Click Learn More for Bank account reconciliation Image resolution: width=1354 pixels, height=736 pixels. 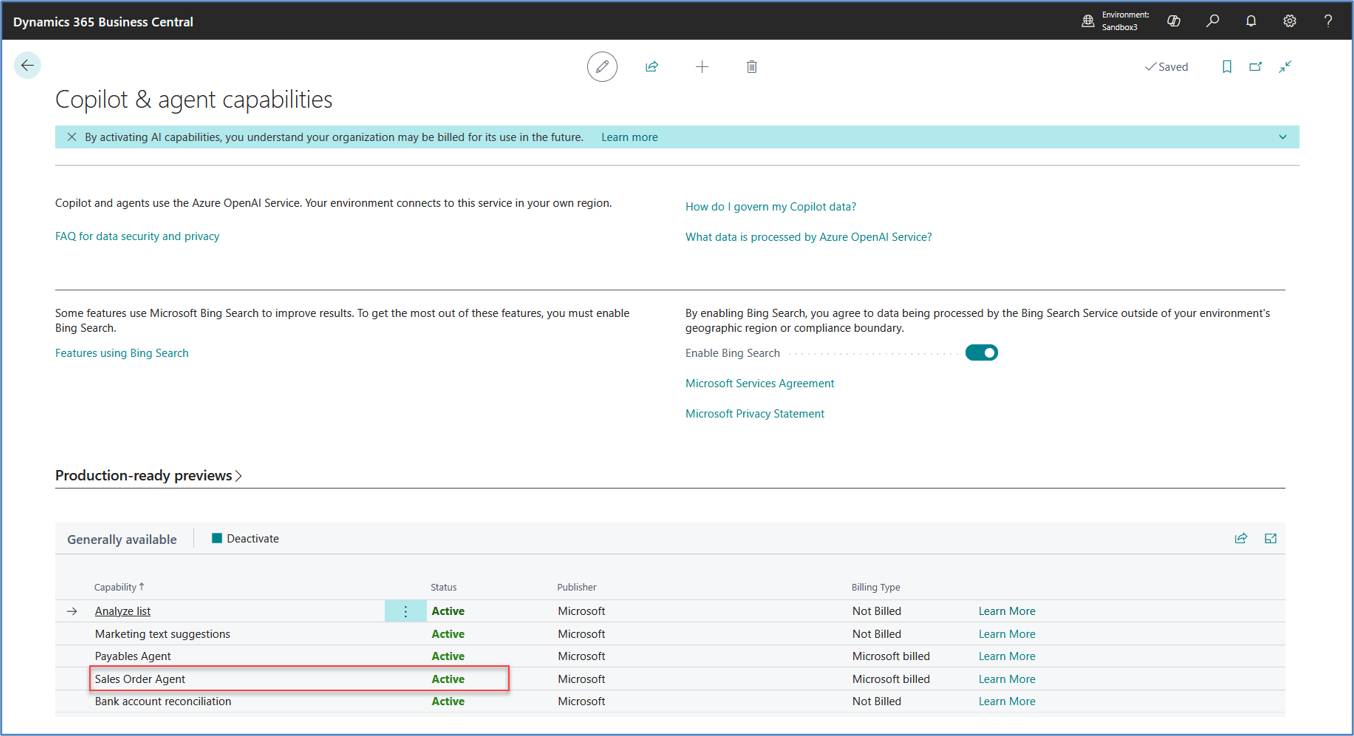[1007, 701]
